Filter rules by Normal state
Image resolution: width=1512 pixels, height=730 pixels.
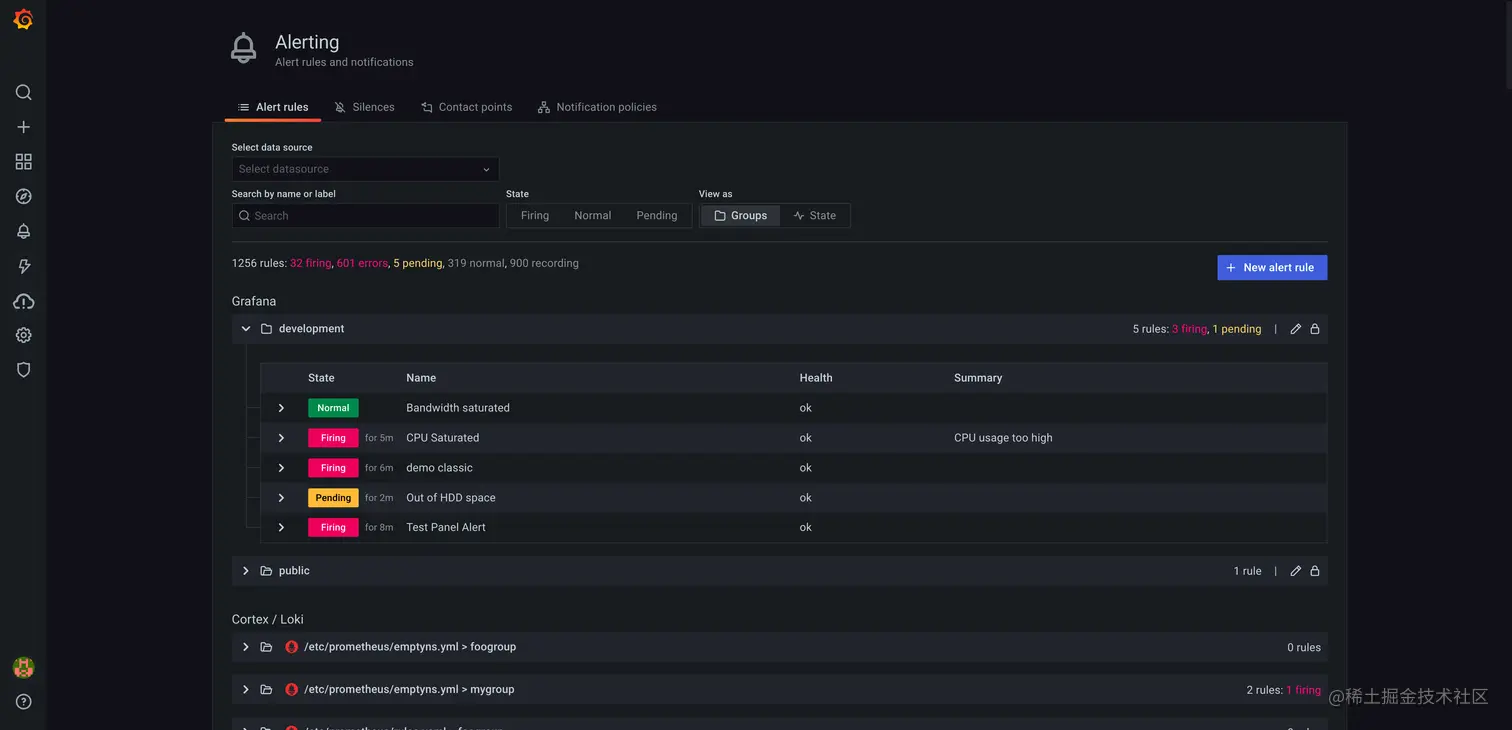(x=593, y=216)
